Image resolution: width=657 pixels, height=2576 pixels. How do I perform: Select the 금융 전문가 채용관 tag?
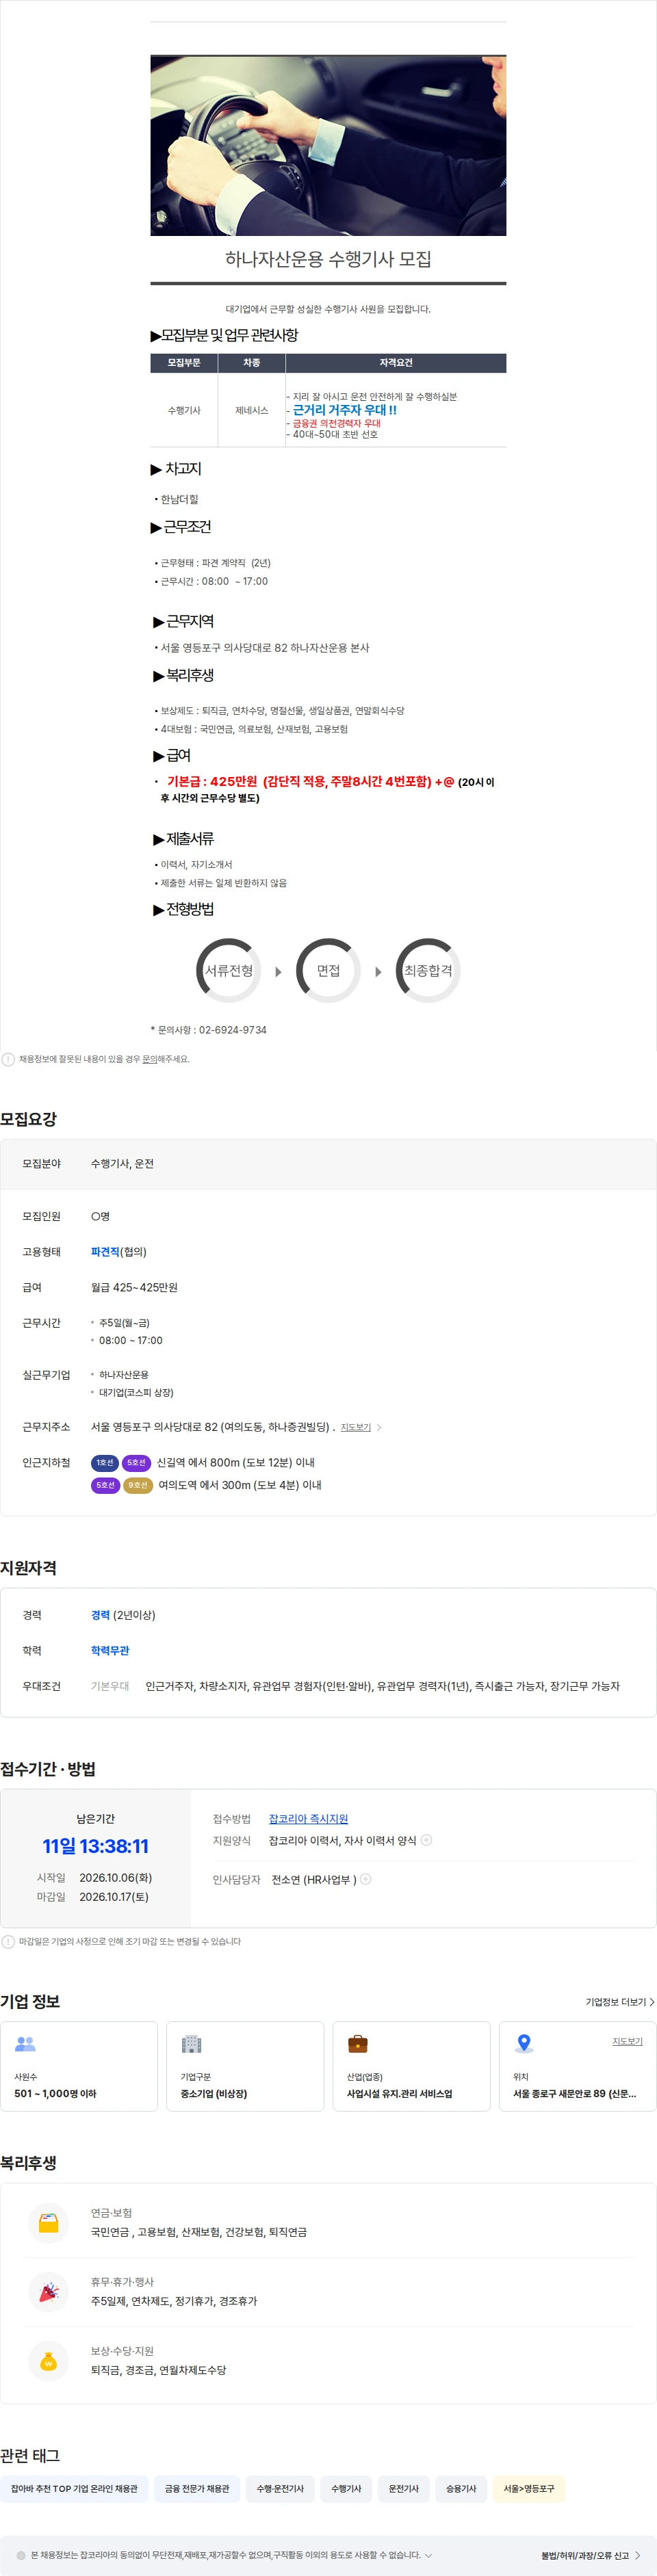click(197, 2489)
